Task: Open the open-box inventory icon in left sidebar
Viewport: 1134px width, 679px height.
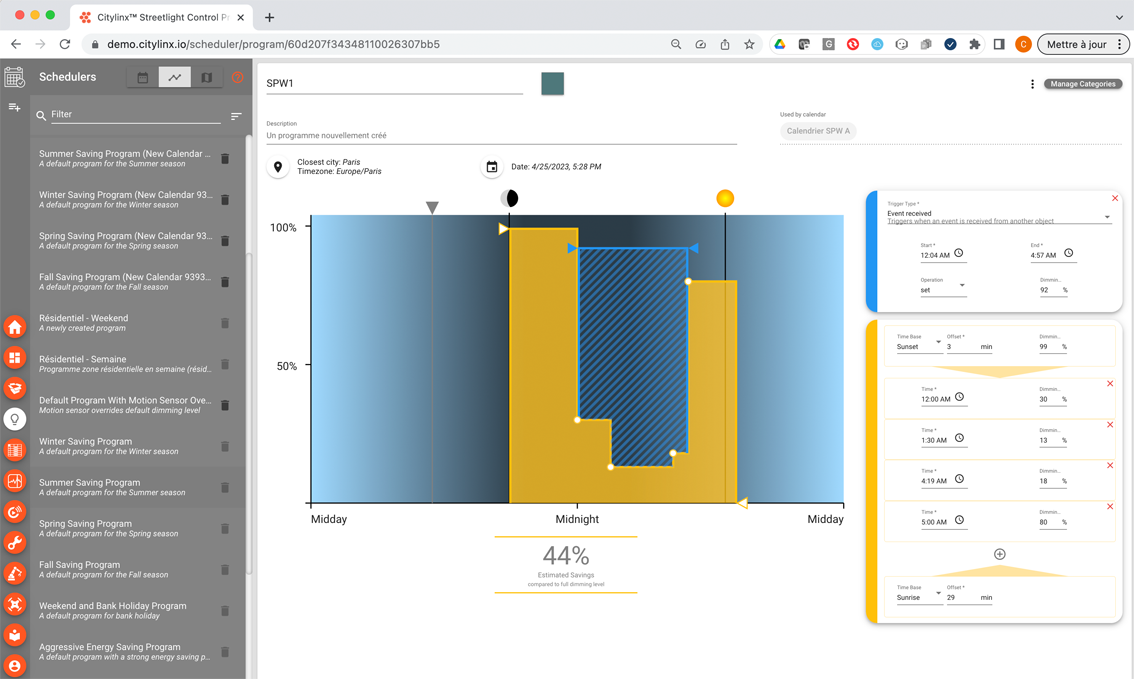Action: click(14, 388)
